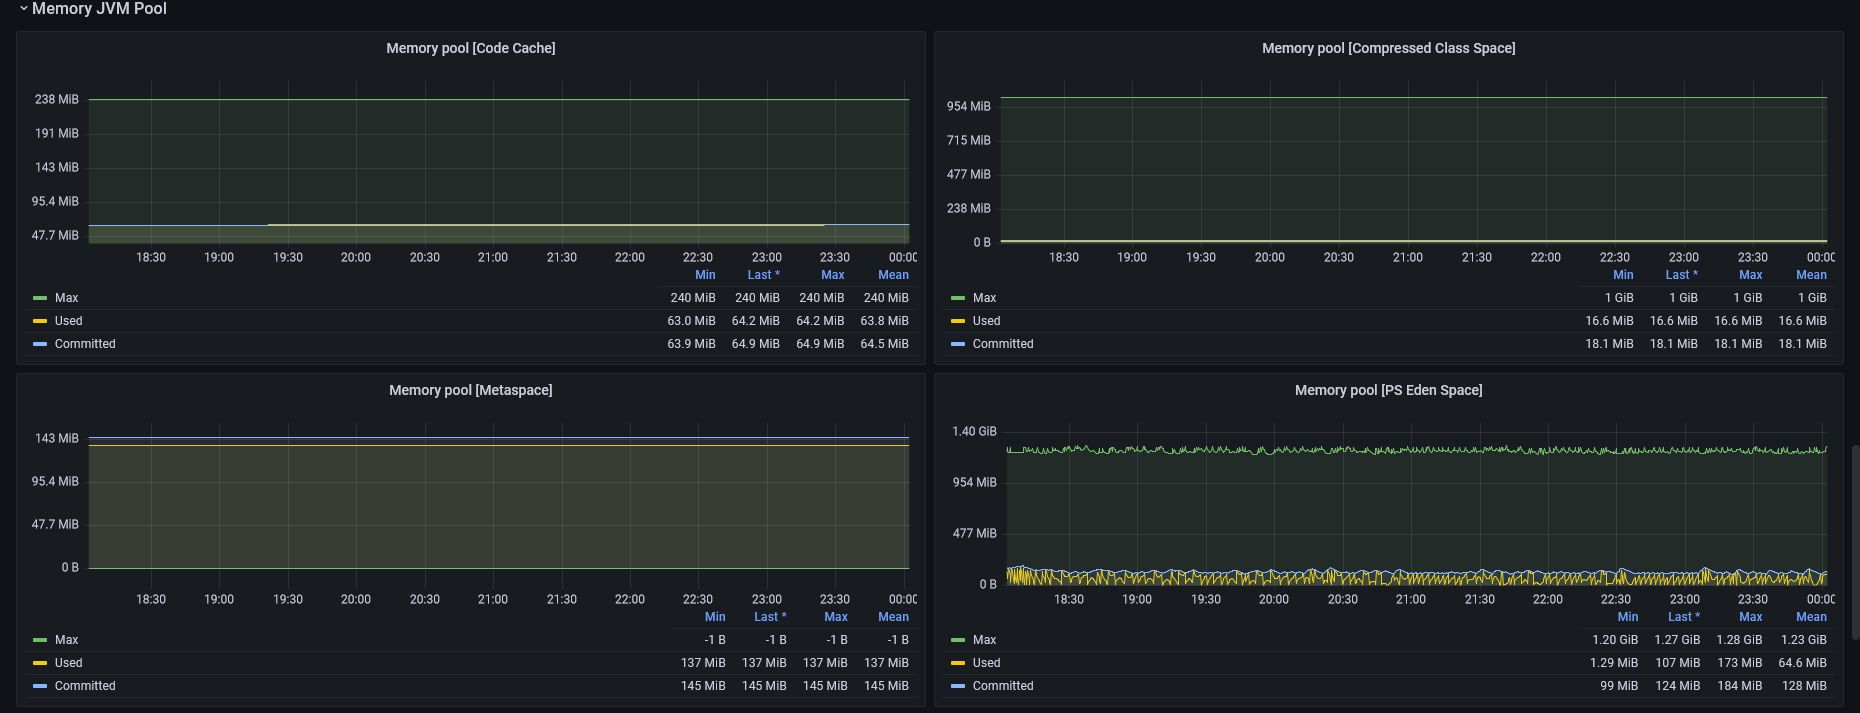Toggle Committed series in Code Cache legend
1860x713 pixels.
(85, 344)
